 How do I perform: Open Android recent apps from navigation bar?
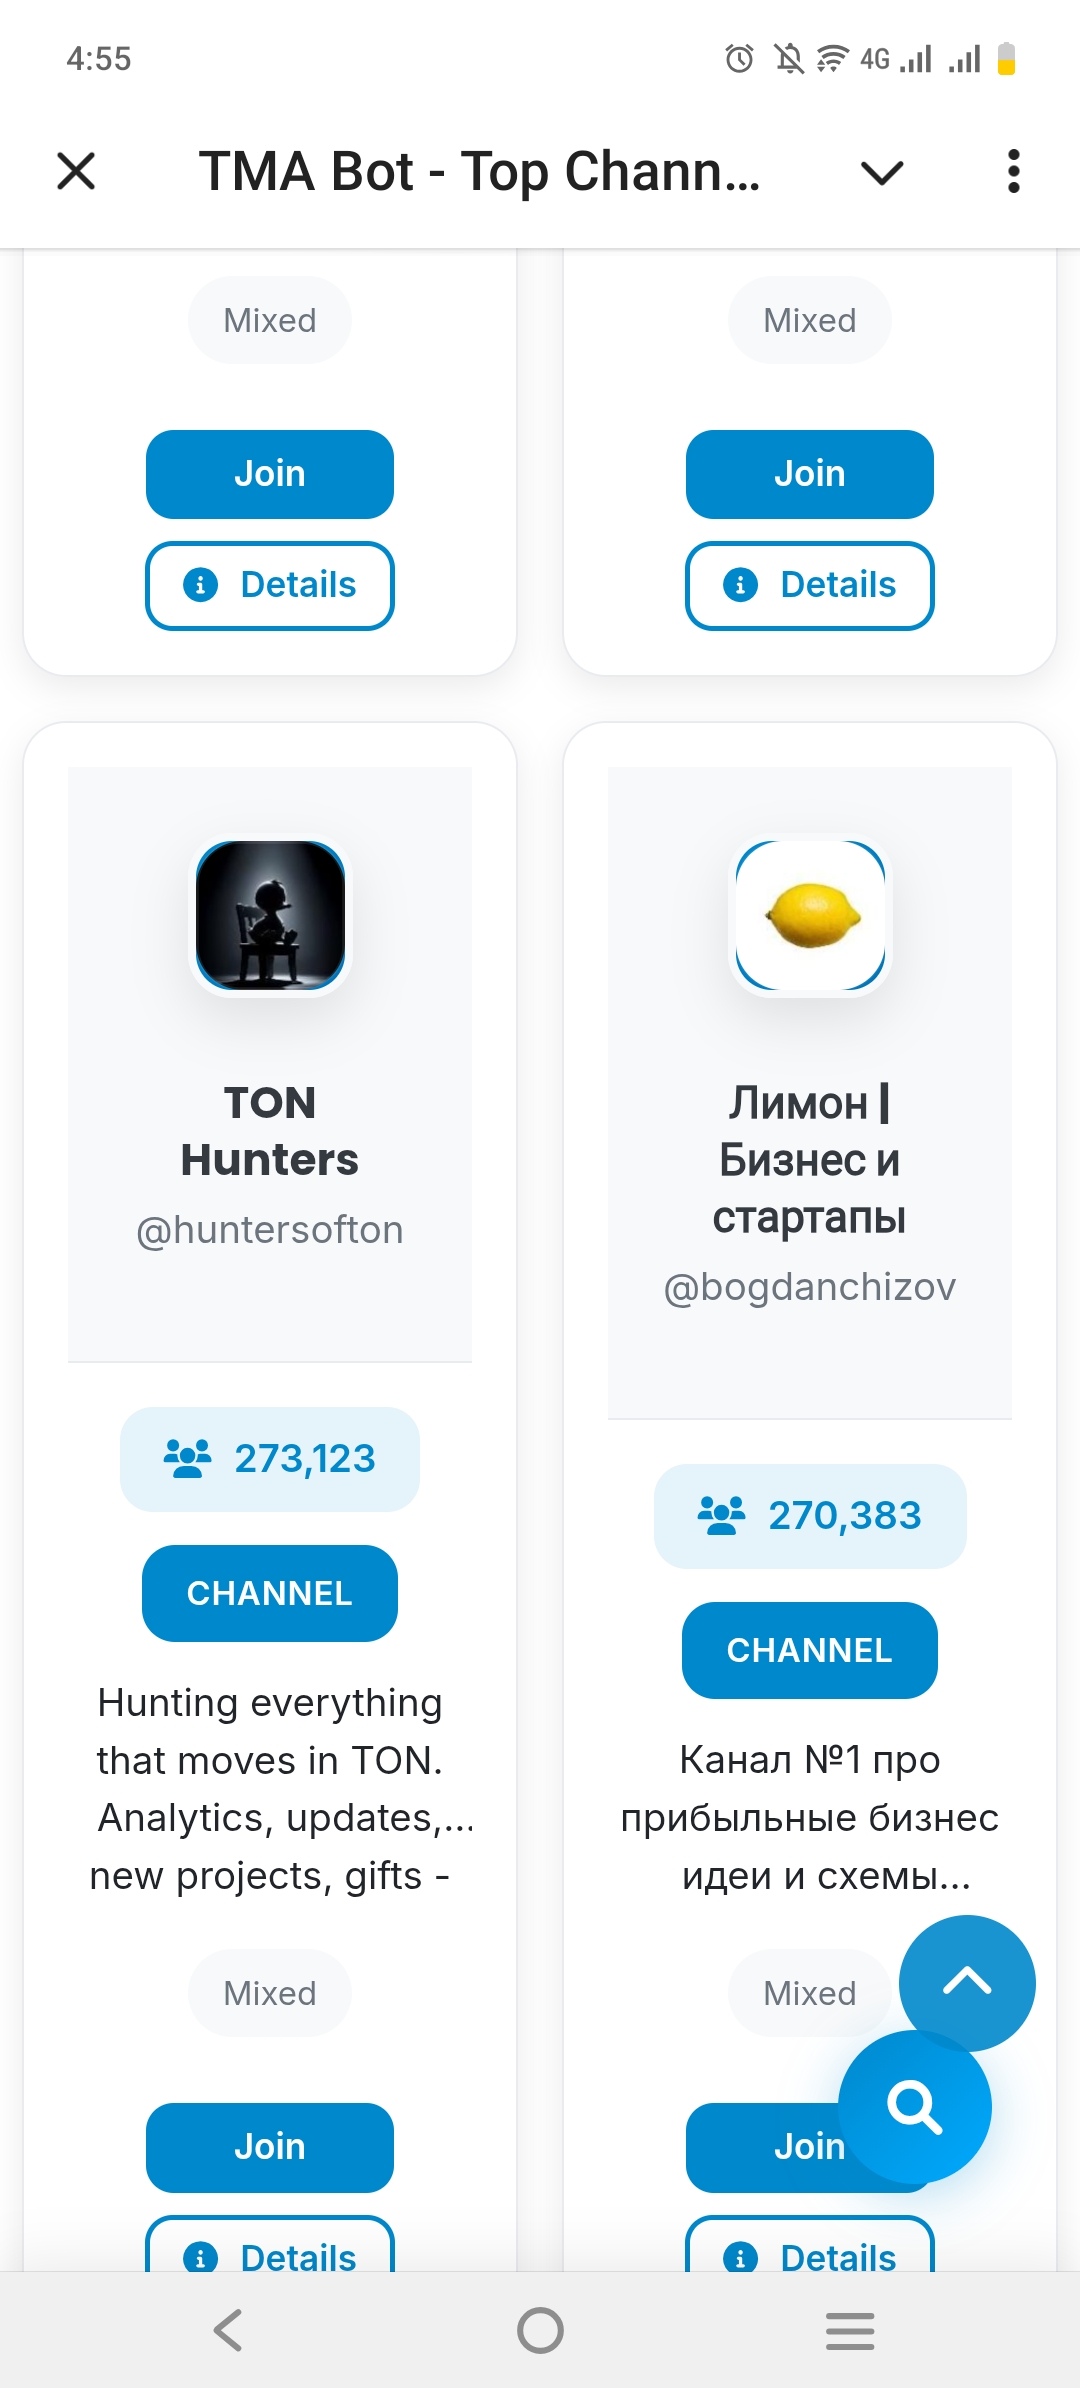849,2330
